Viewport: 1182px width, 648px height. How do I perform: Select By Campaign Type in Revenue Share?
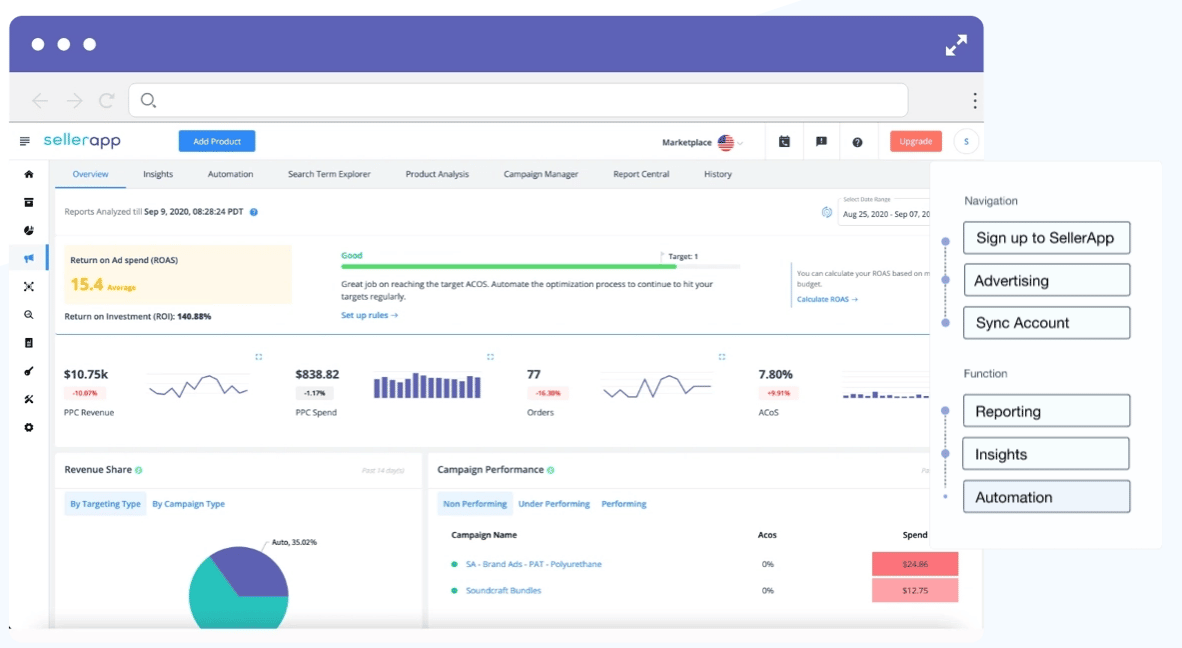[x=188, y=504]
